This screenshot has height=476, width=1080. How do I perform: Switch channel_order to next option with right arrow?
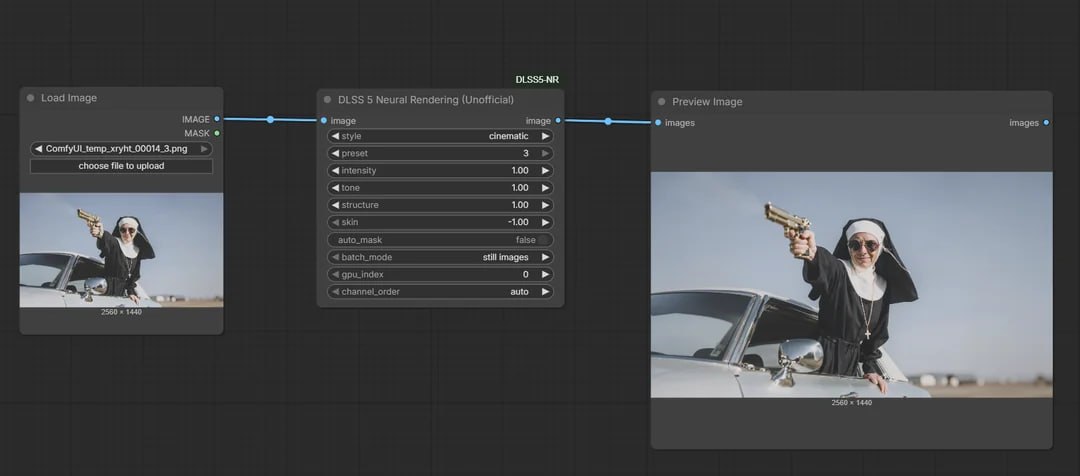click(x=545, y=291)
